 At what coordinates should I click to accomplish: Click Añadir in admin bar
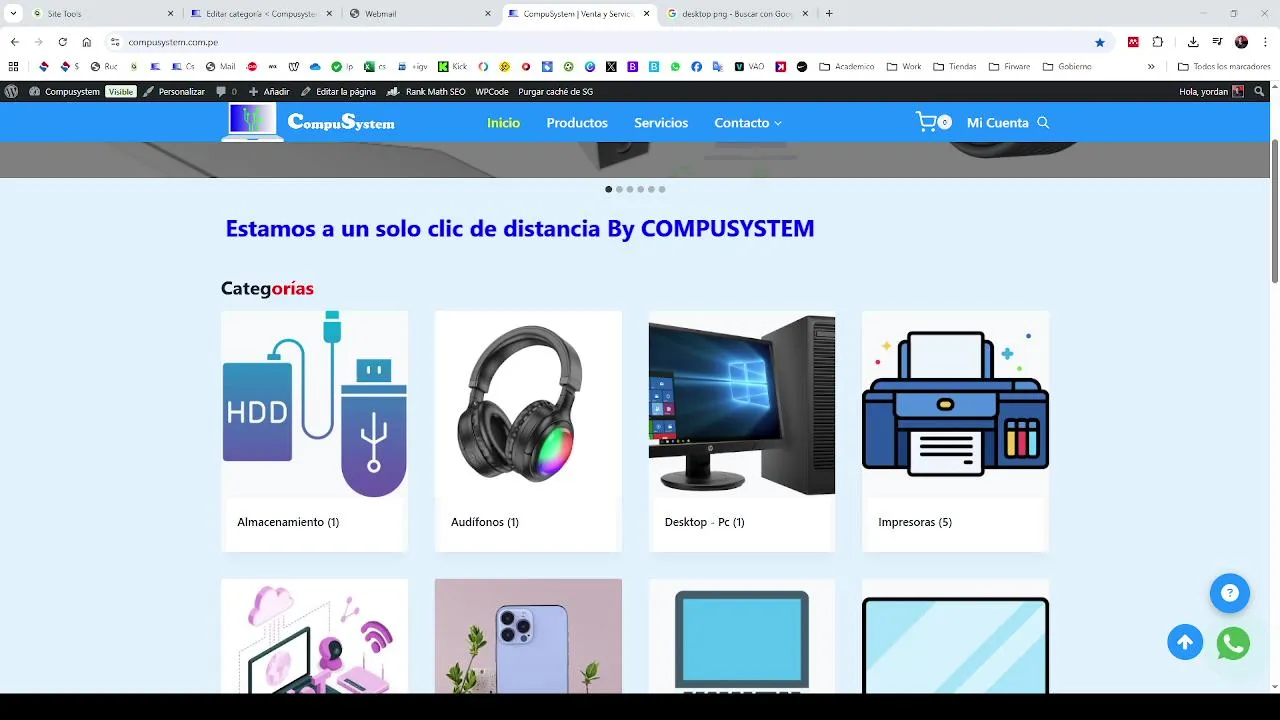coord(269,91)
